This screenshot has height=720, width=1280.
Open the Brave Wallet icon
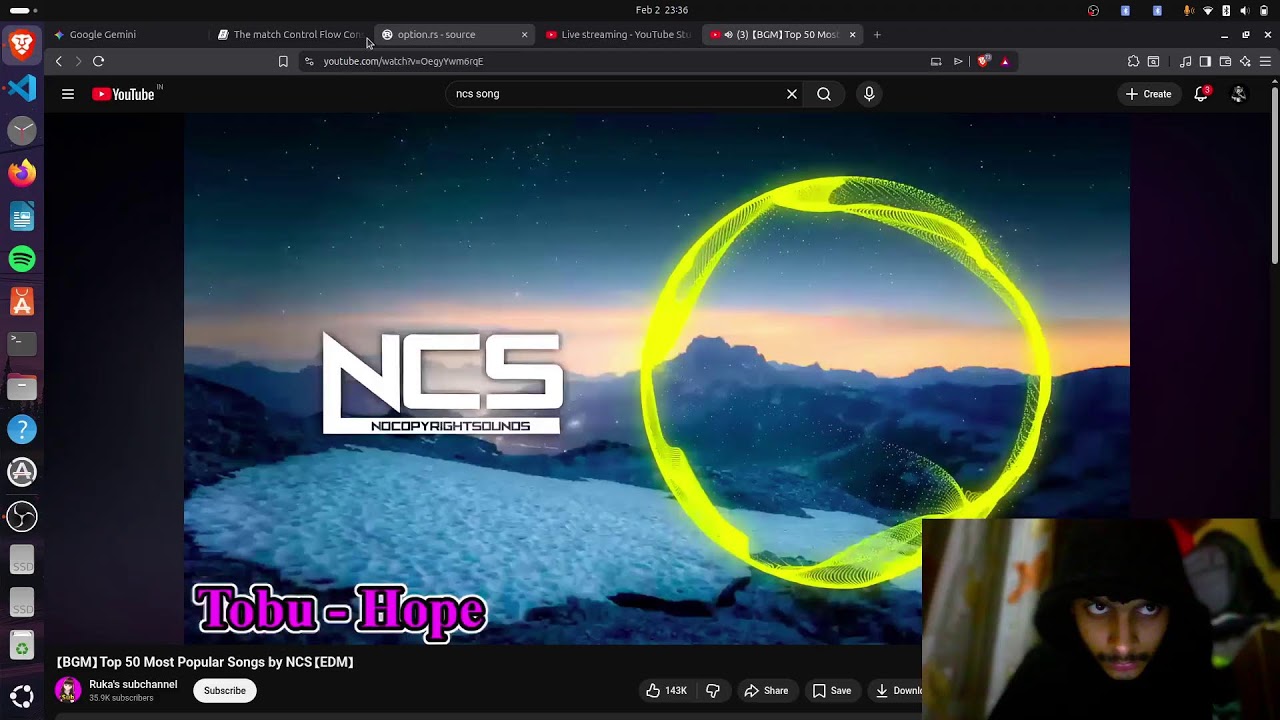coord(1225,61)
